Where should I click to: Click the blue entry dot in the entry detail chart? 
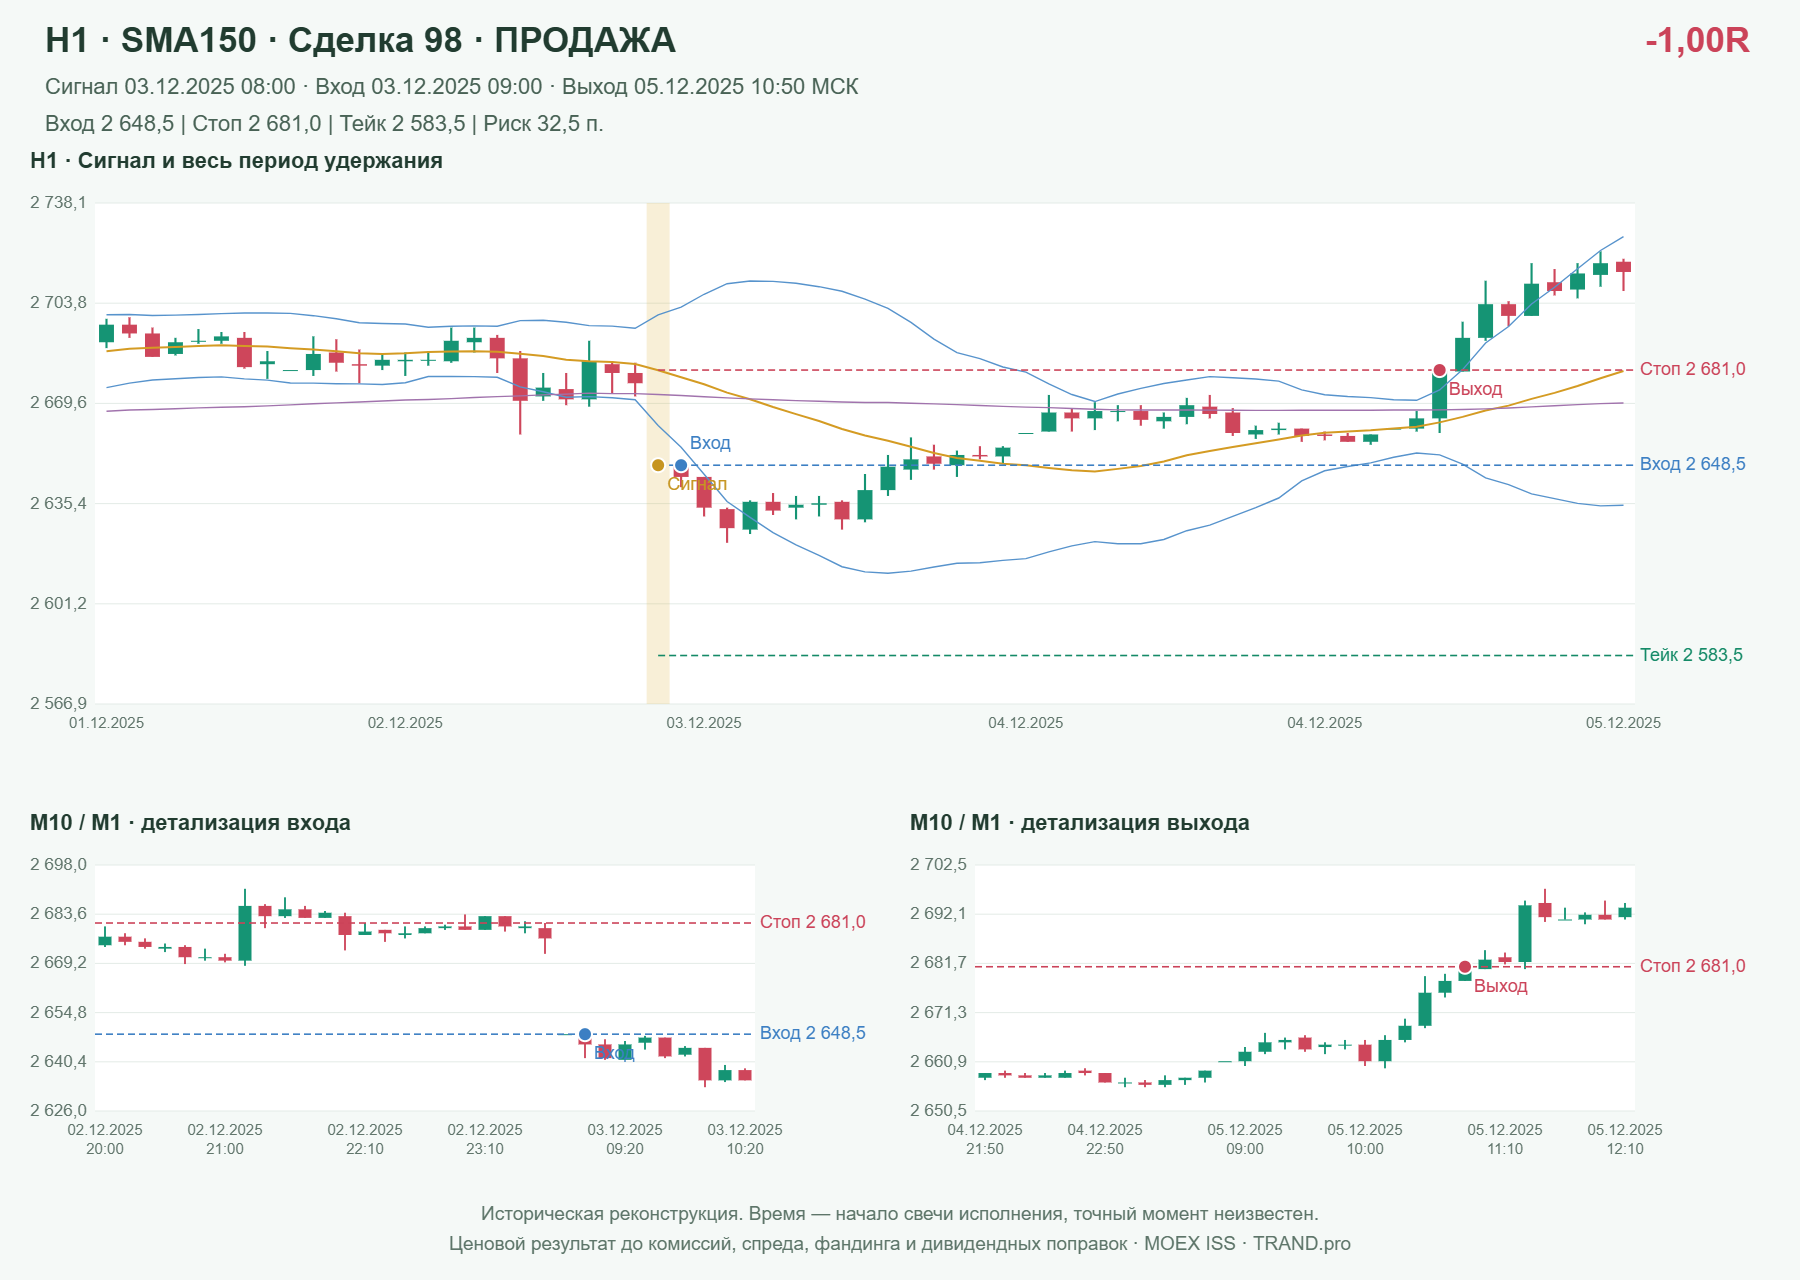click(585, 1034)
